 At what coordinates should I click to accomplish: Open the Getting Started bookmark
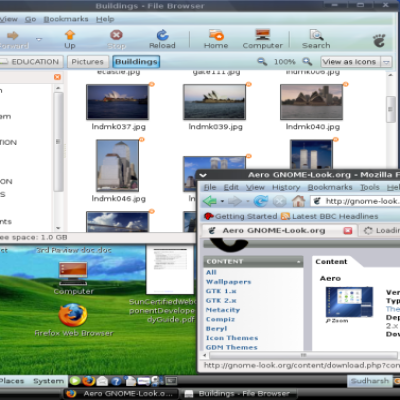(x=241, y=216)
